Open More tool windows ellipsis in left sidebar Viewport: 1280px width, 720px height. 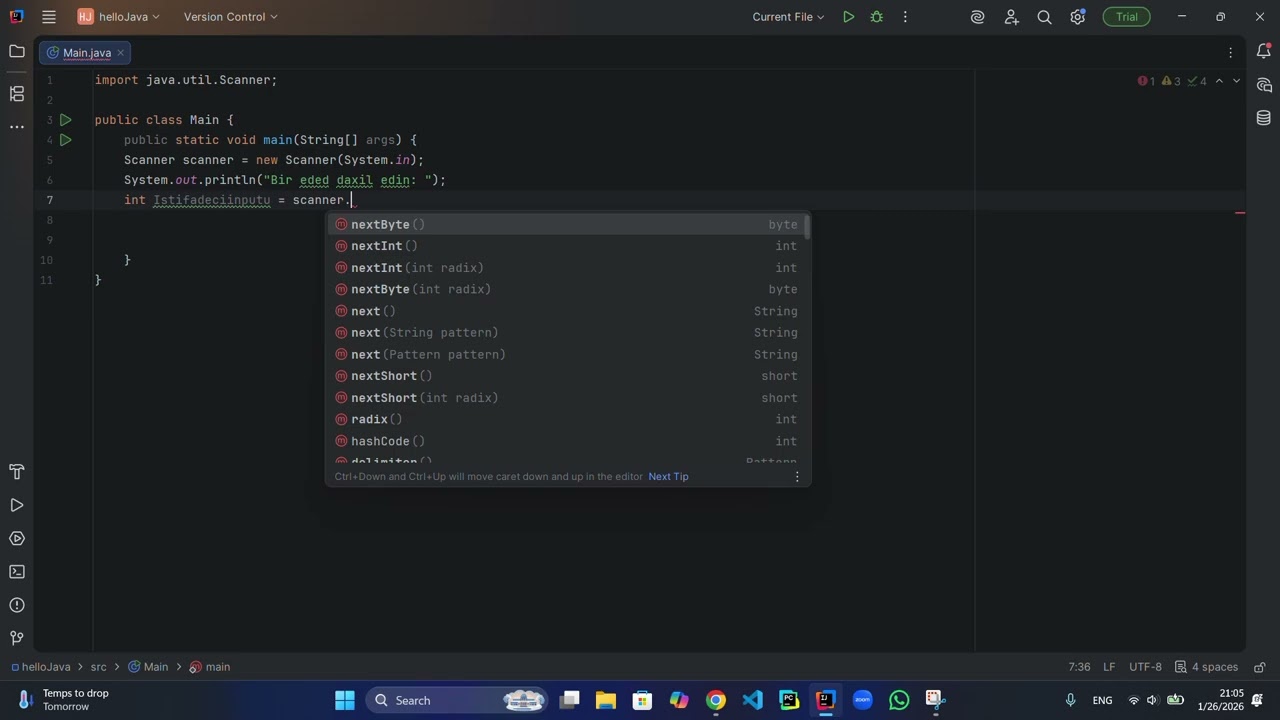pos(17,127)
